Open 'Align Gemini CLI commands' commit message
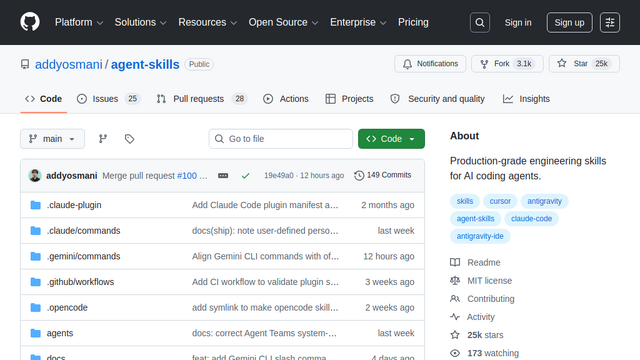Viewport: 640px width, 360px height. pyautogui.click(x=265, y=256)
